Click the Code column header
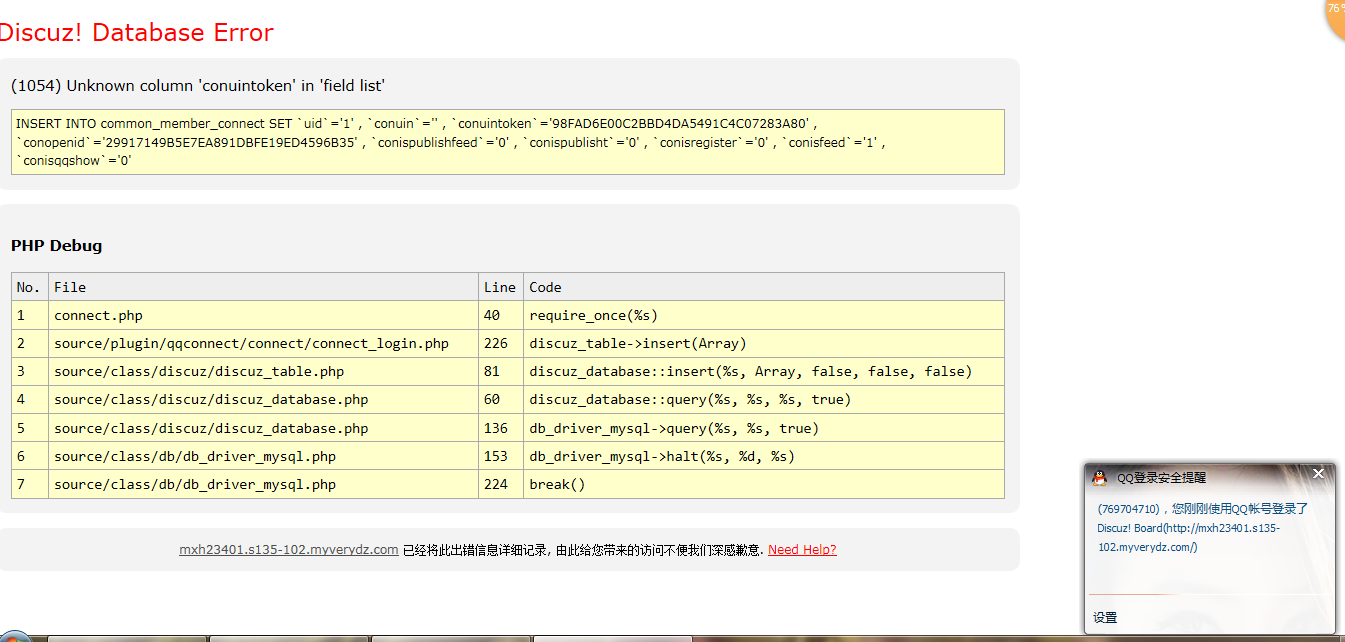1345x642 pixels. click(545, 287)
